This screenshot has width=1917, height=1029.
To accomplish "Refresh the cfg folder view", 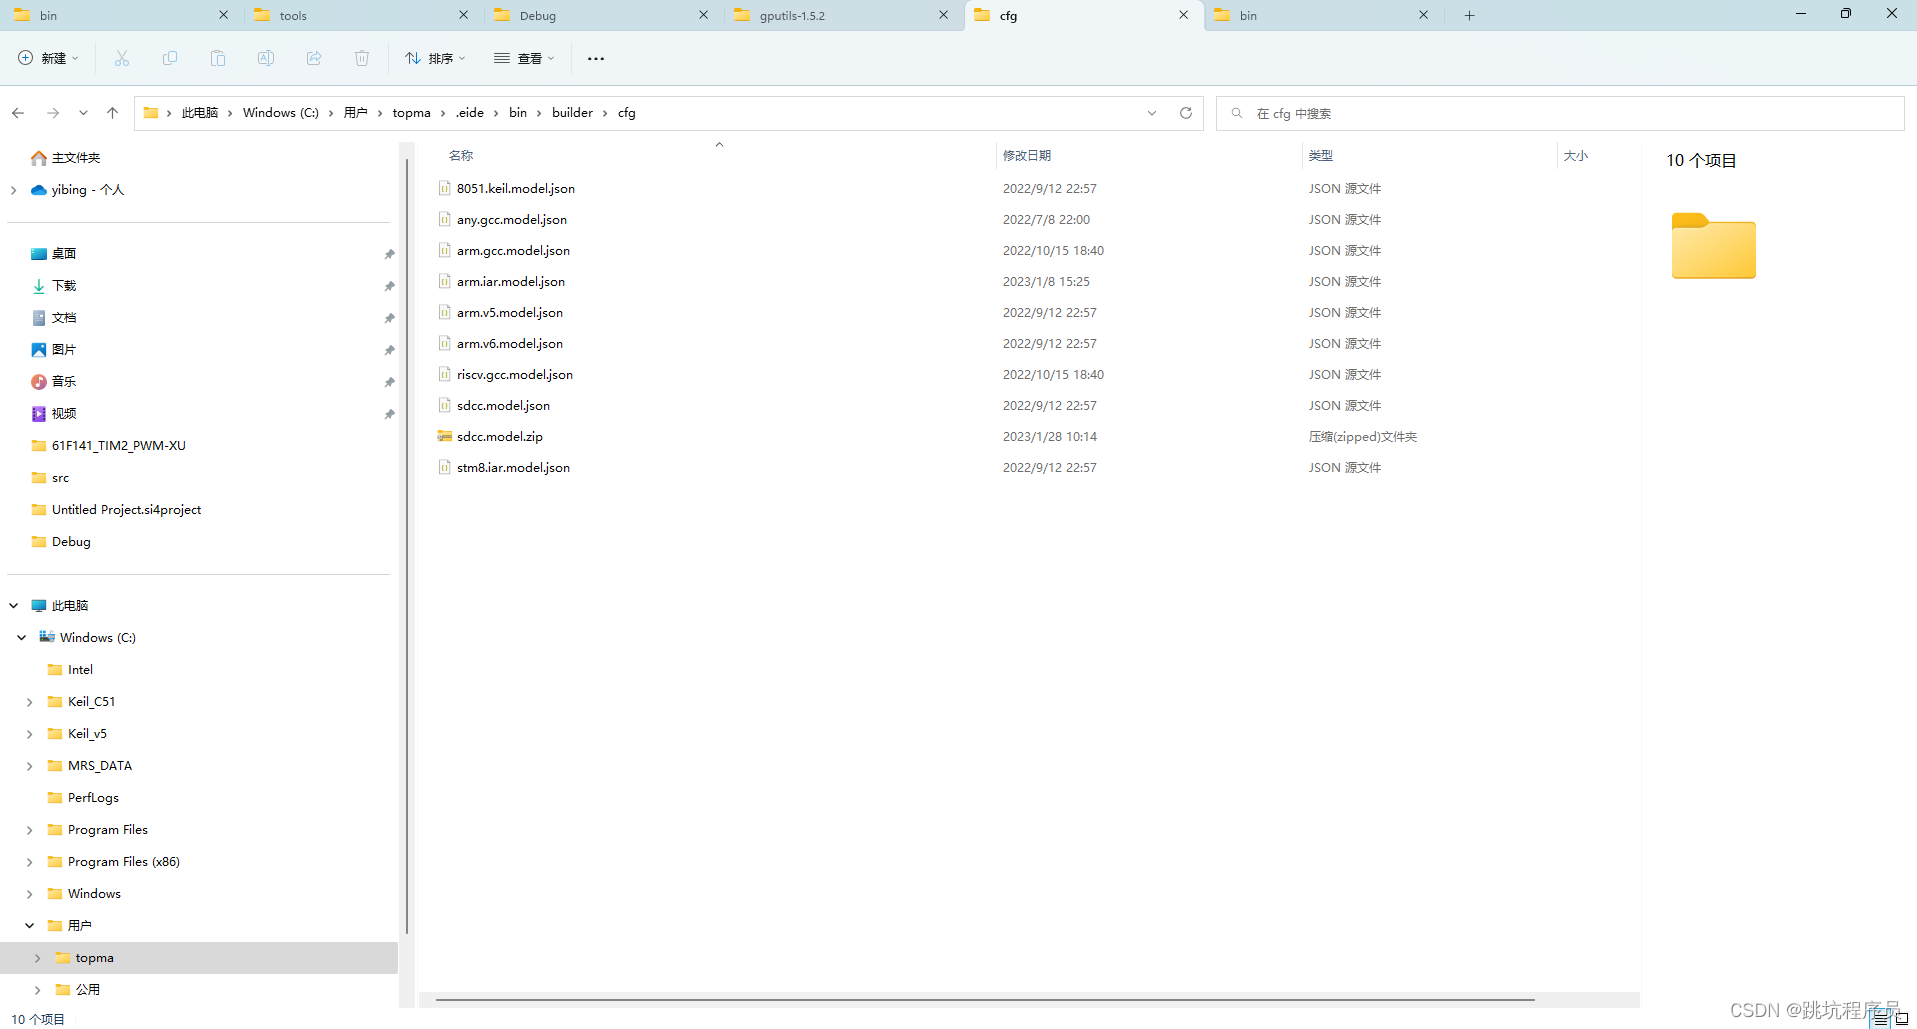I will point(1186,113).
